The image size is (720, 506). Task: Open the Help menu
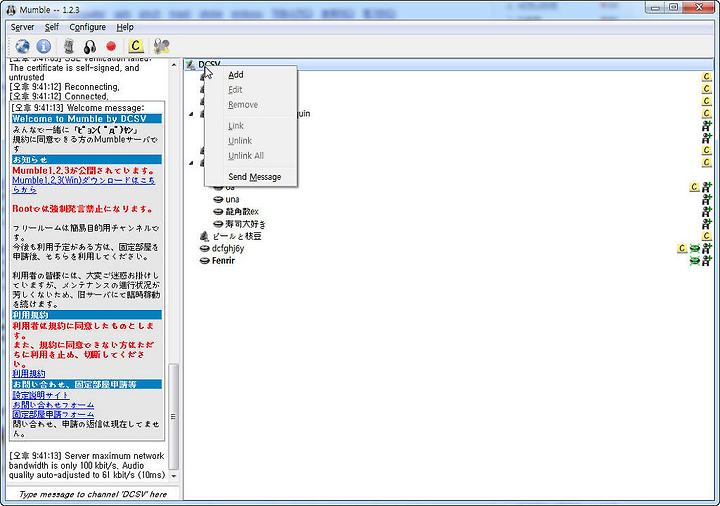point(124,27)
